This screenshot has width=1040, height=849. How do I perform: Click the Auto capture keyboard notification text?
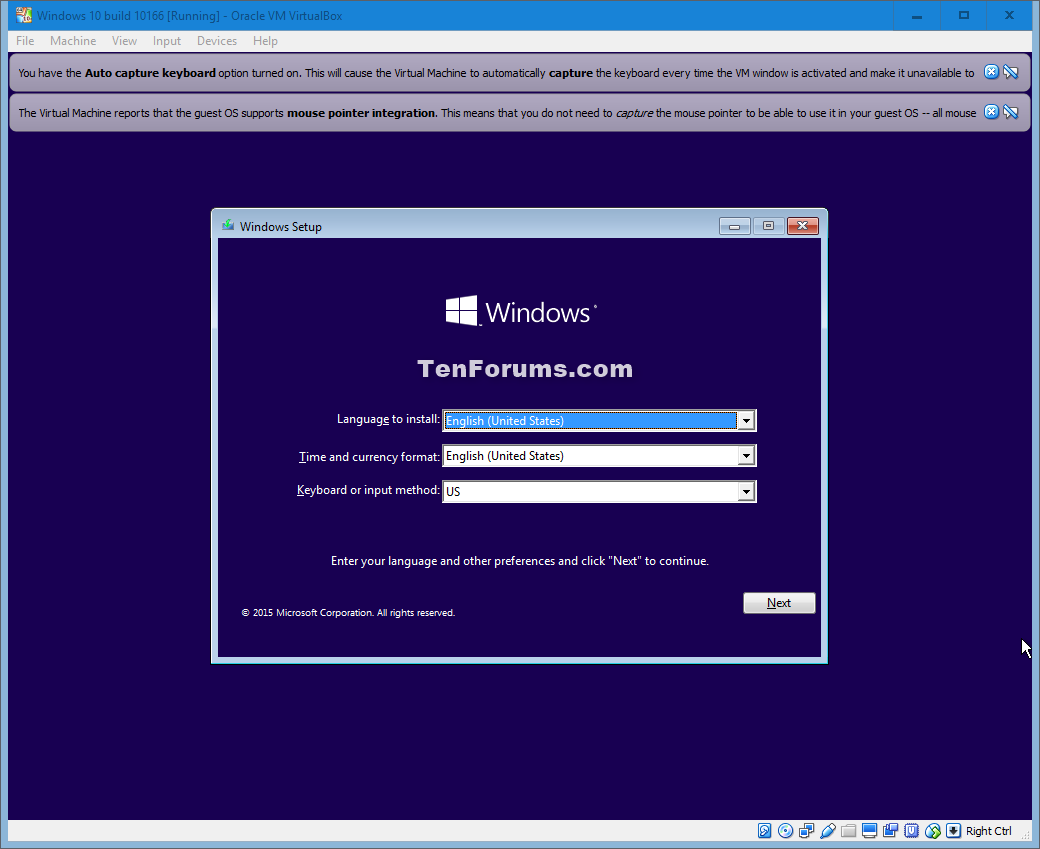496,73
